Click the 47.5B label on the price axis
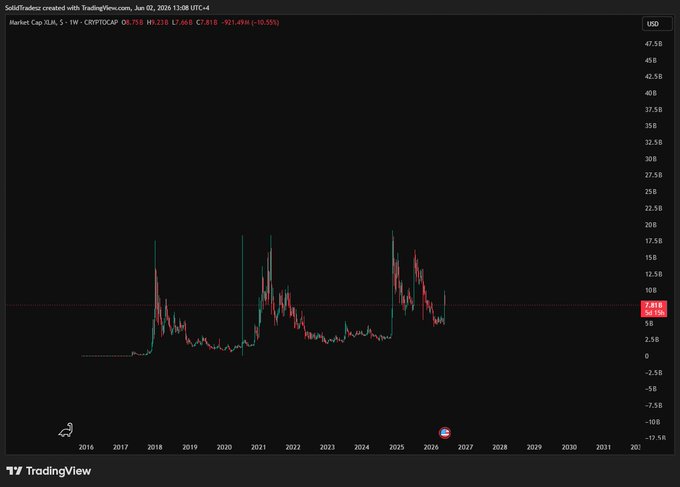 pos(654,44)
